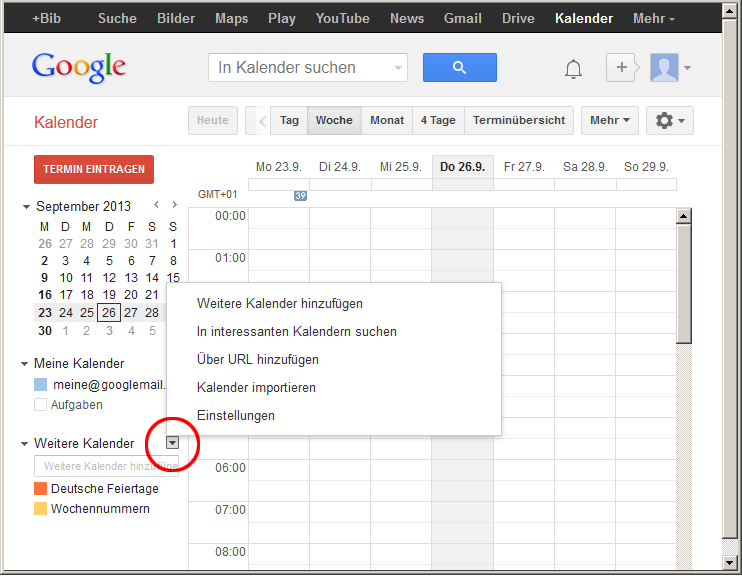Collapse the Meine Kalender section

26,364
